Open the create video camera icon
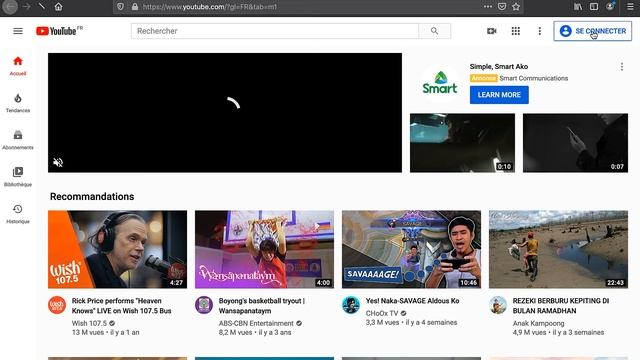Viewport: 640px width, 360px height. coord(491,31)
